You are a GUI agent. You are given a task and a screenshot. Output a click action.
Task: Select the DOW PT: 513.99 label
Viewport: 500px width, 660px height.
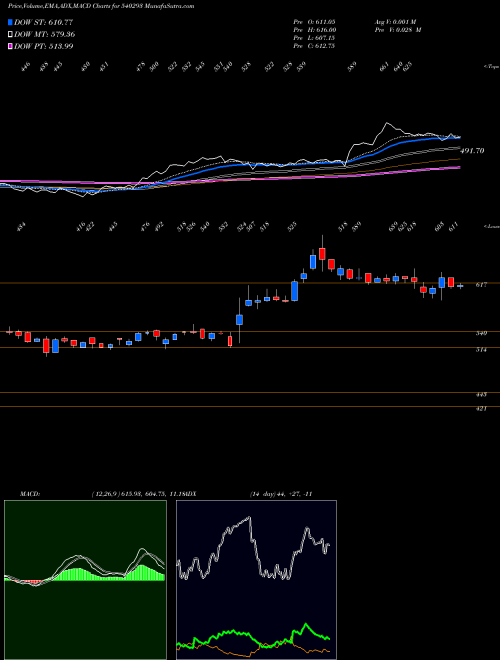pos(44,46)
